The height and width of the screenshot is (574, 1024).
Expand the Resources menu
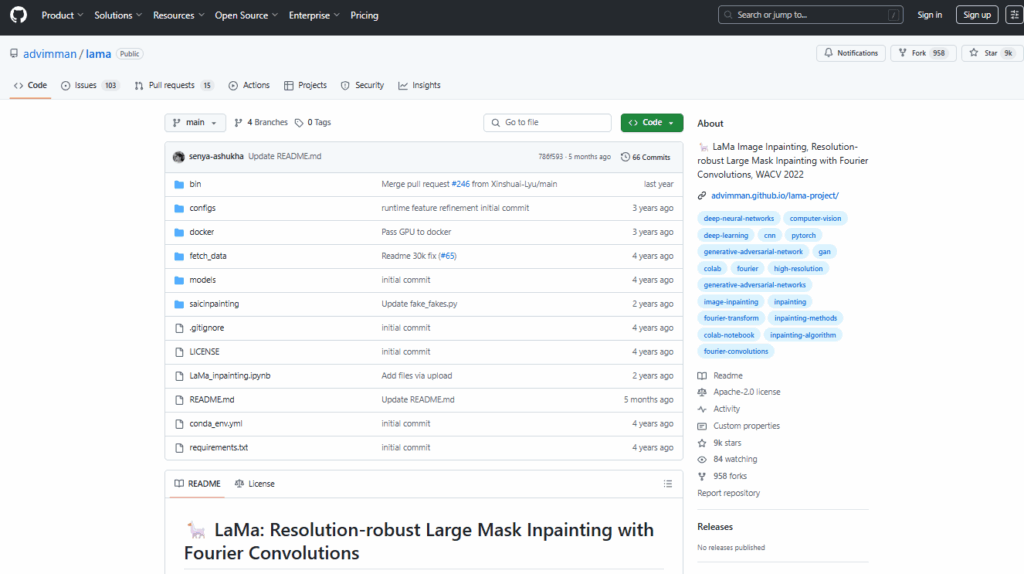click(178, 15)
